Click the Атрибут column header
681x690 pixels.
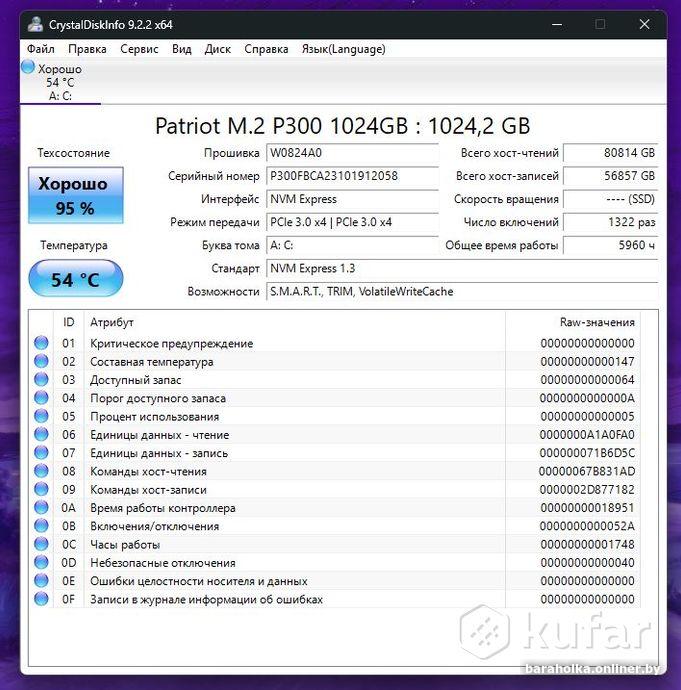coord(294,322)
